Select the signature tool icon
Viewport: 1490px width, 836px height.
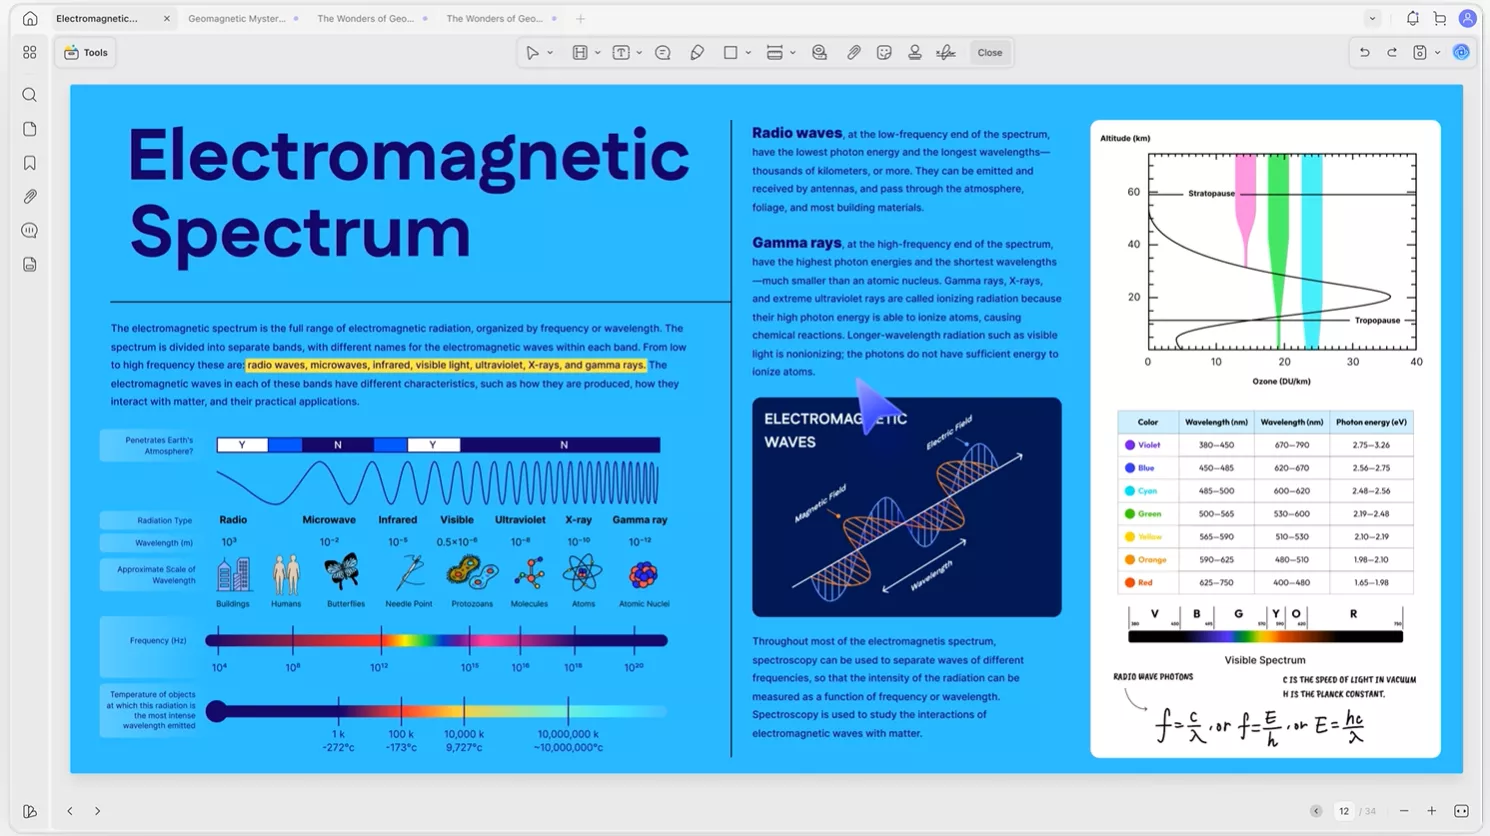tap(946, 53)
